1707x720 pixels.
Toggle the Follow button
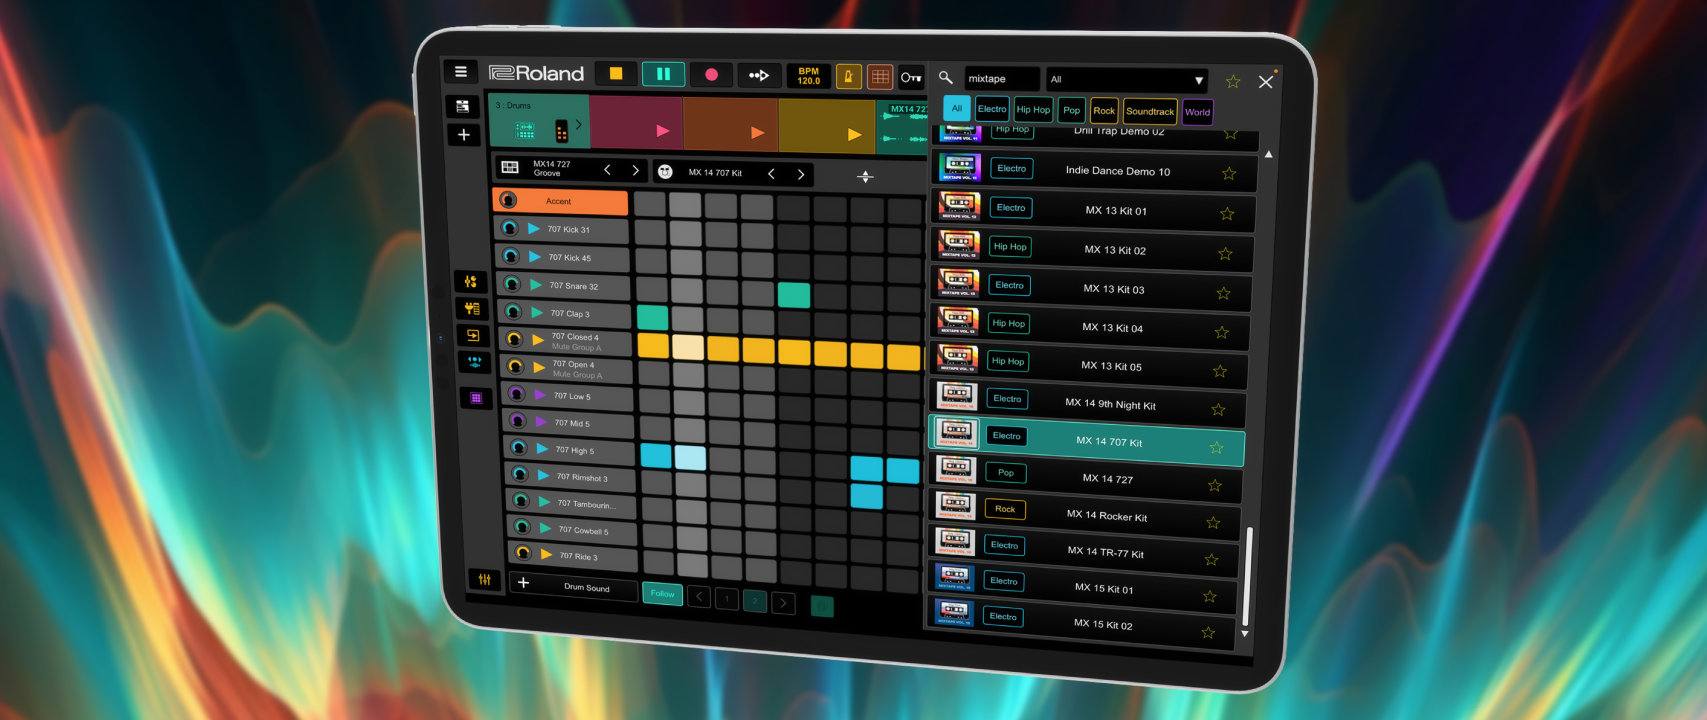(x=662, y=593)
